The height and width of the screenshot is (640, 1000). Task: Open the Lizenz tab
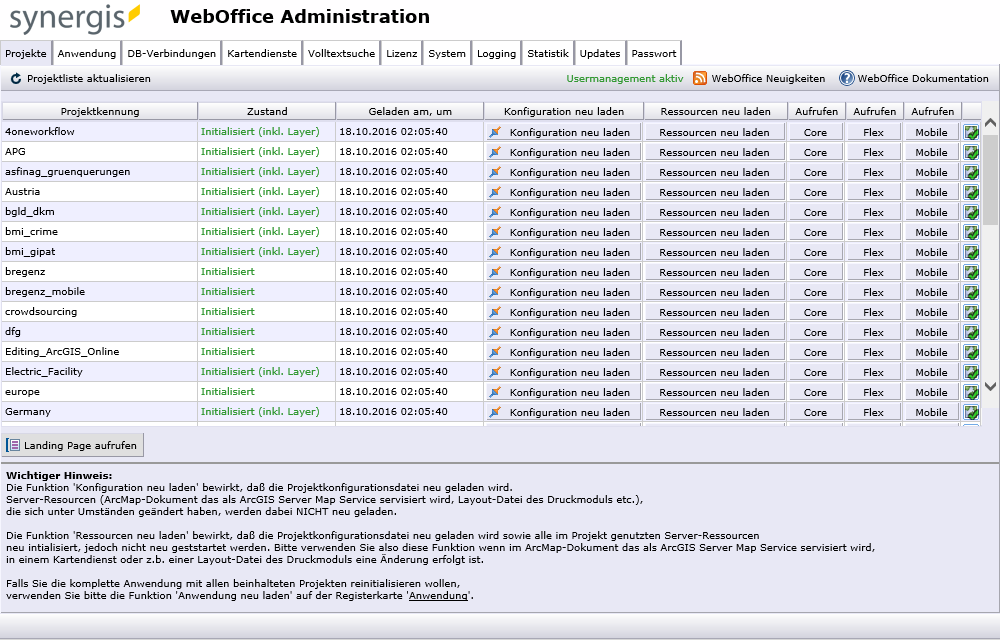coord(401,52)
